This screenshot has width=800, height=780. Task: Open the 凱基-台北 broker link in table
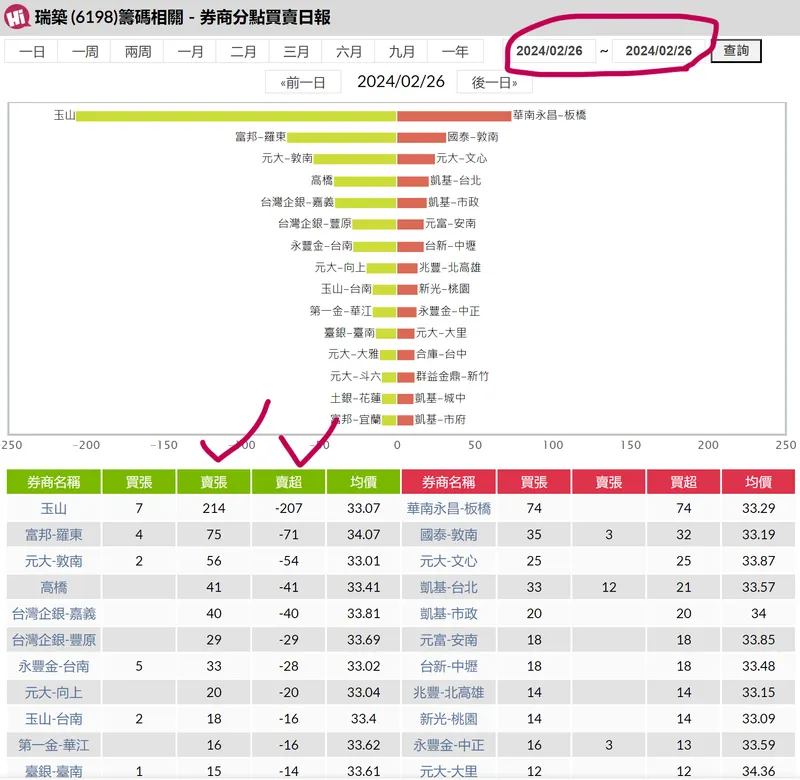point(448,588)
